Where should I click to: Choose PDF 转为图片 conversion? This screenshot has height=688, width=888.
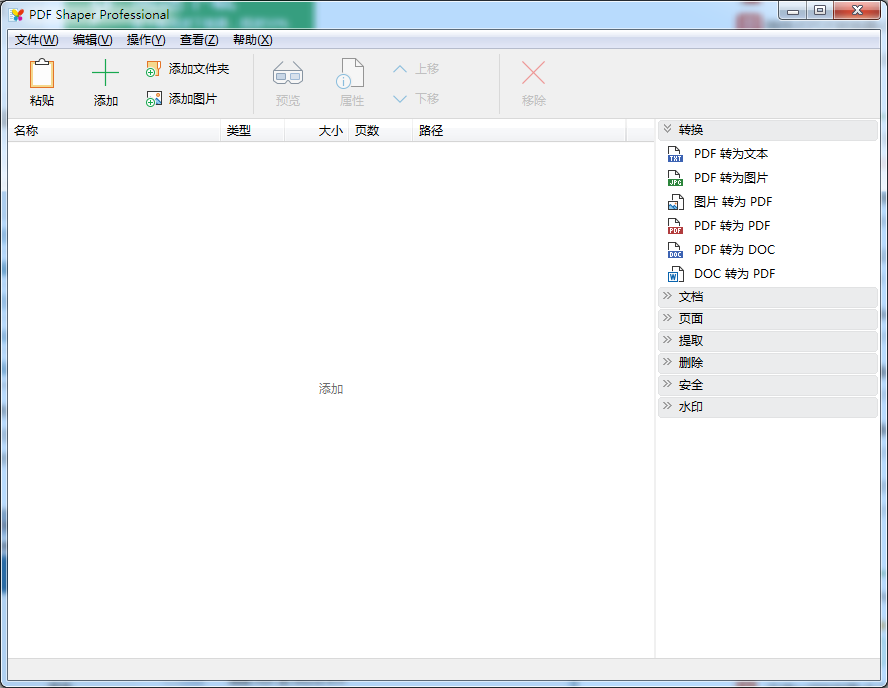pyautogui.click(x=731, y=178)
